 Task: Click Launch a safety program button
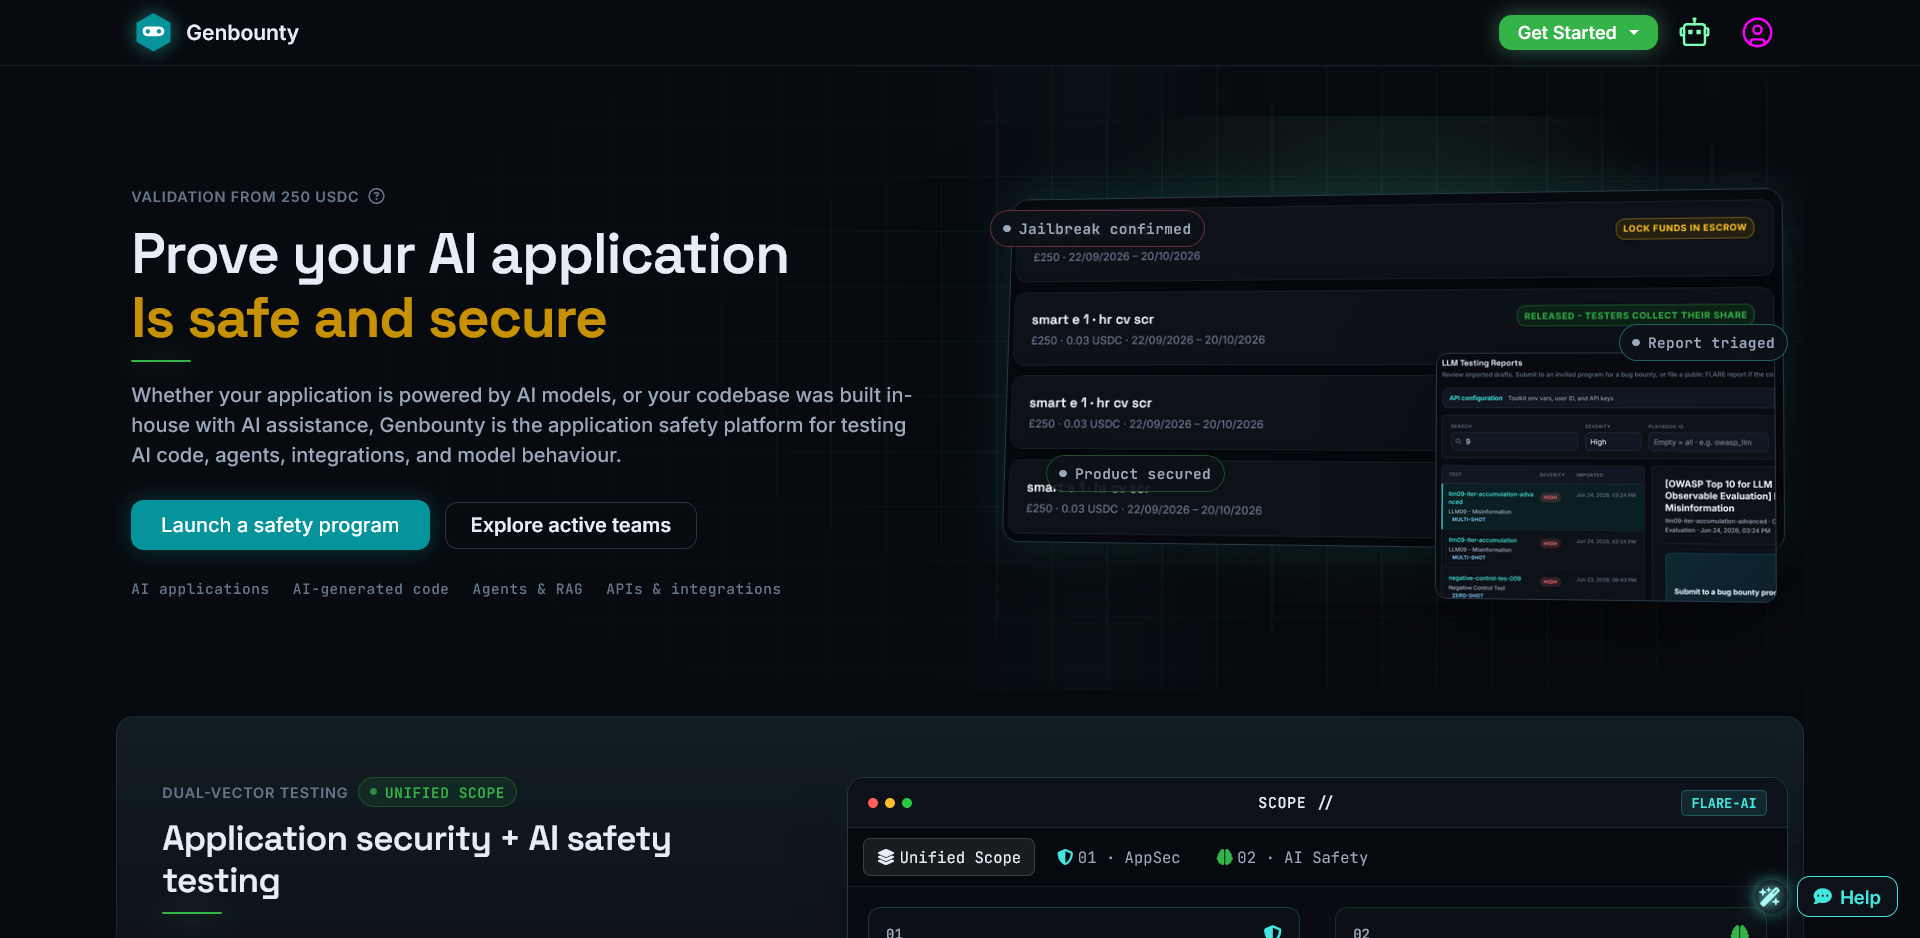coord(280,525)
